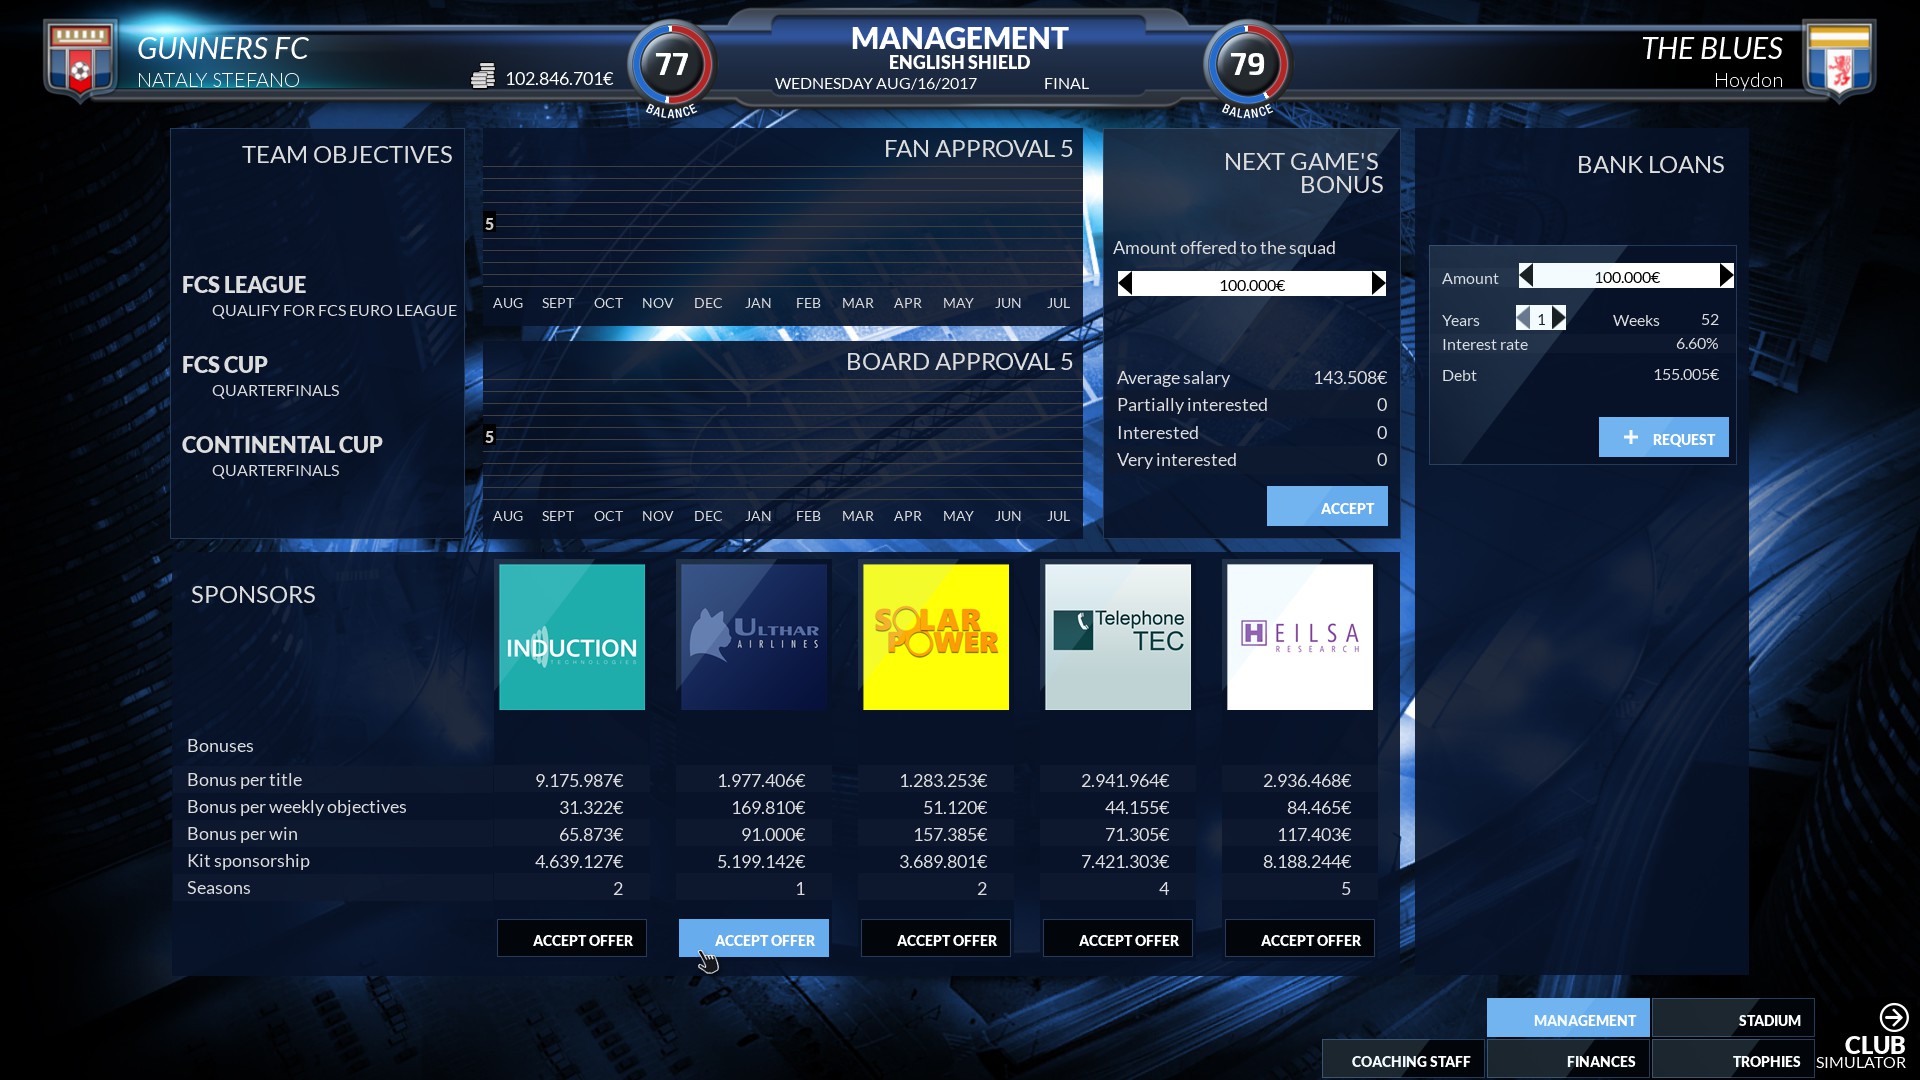Accept the Heilsa Research sponsor offer
Screen dimensions: 1920x1080
click(1300, 939)
